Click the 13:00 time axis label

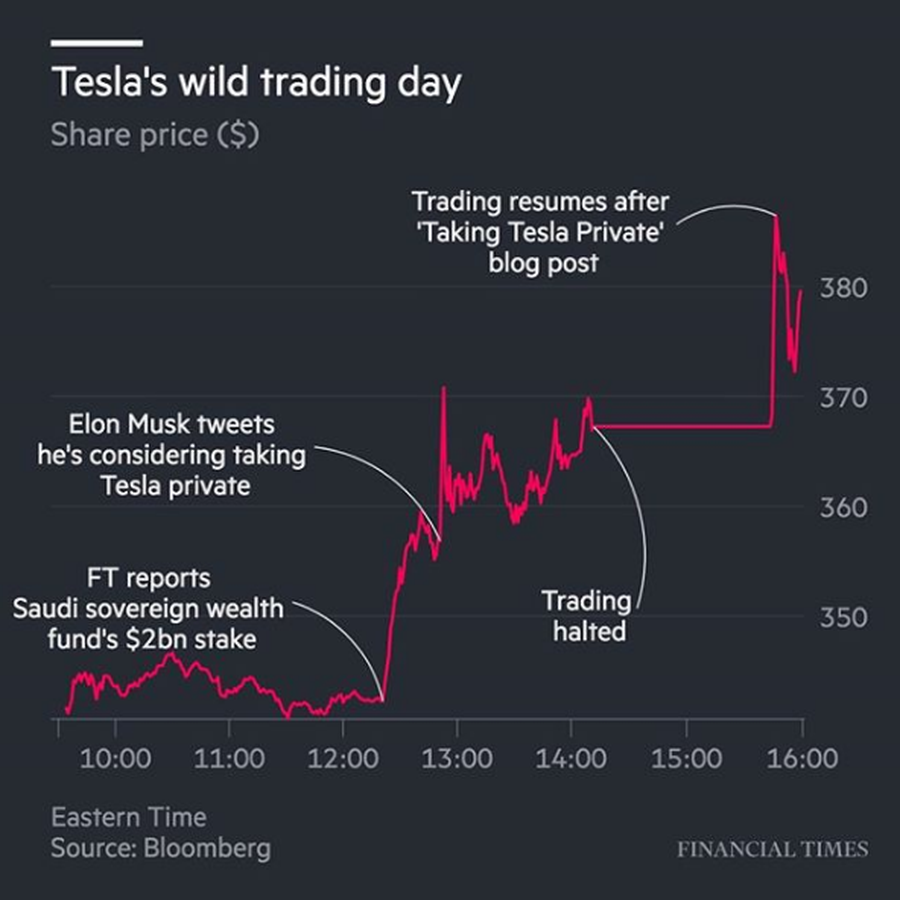pyautogui.click(x=457, y=758)
